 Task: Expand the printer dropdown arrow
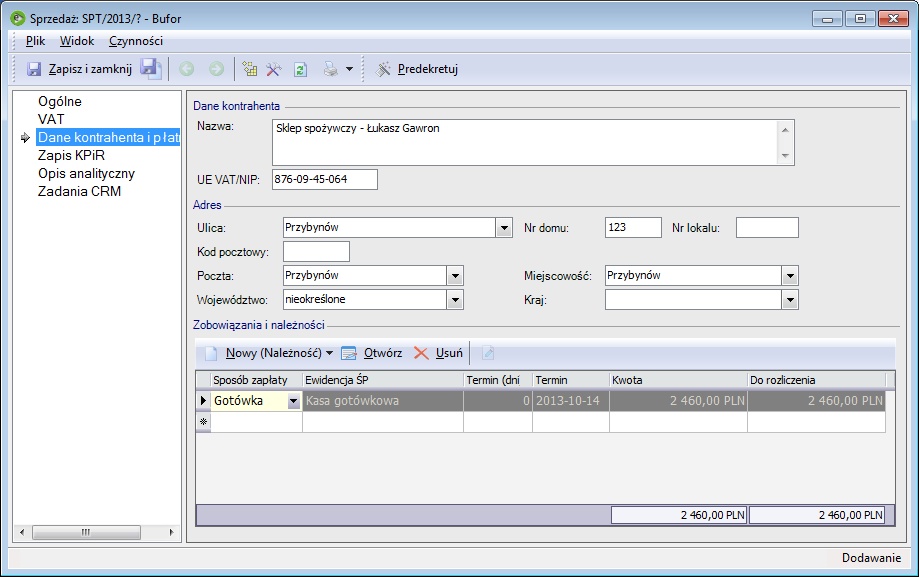pyautogui.click(x=349, y=69)
